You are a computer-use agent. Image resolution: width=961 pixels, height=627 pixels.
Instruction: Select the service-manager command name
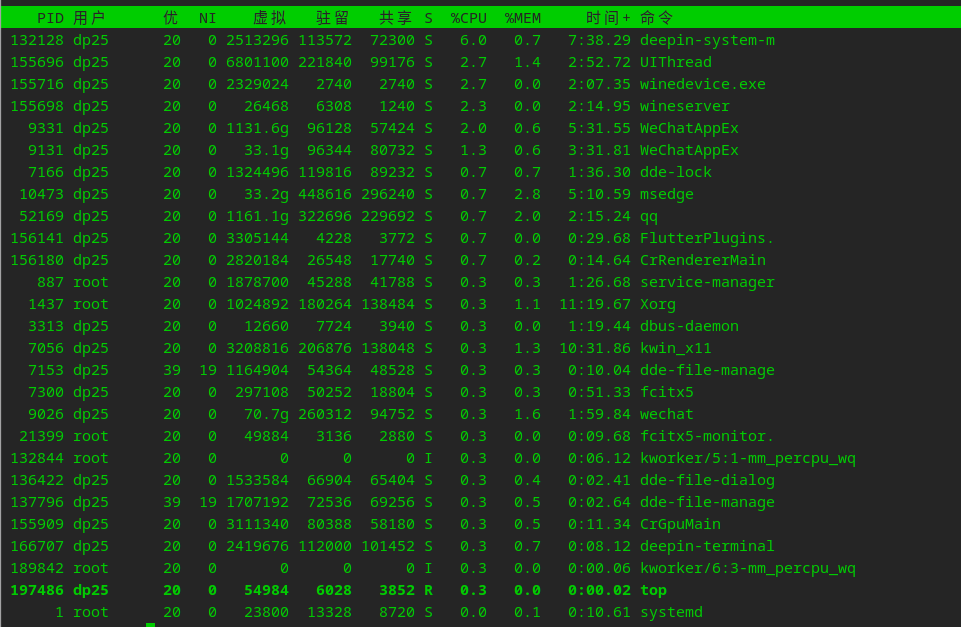pos(707,283)
